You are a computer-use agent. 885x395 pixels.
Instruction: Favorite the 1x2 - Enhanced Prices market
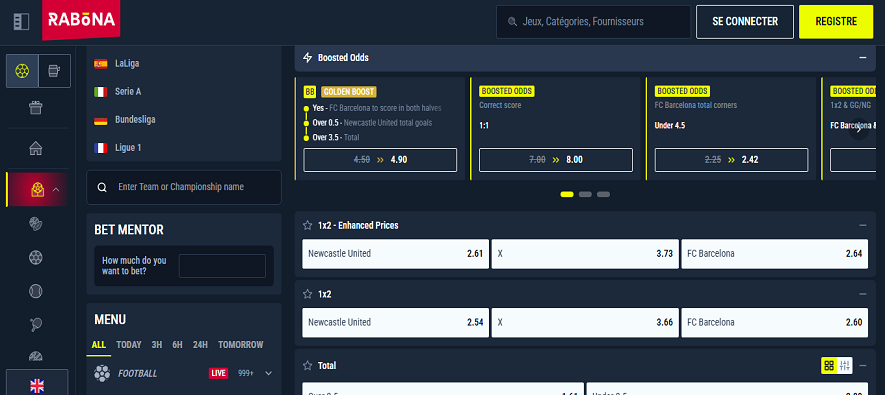point(308,225)
